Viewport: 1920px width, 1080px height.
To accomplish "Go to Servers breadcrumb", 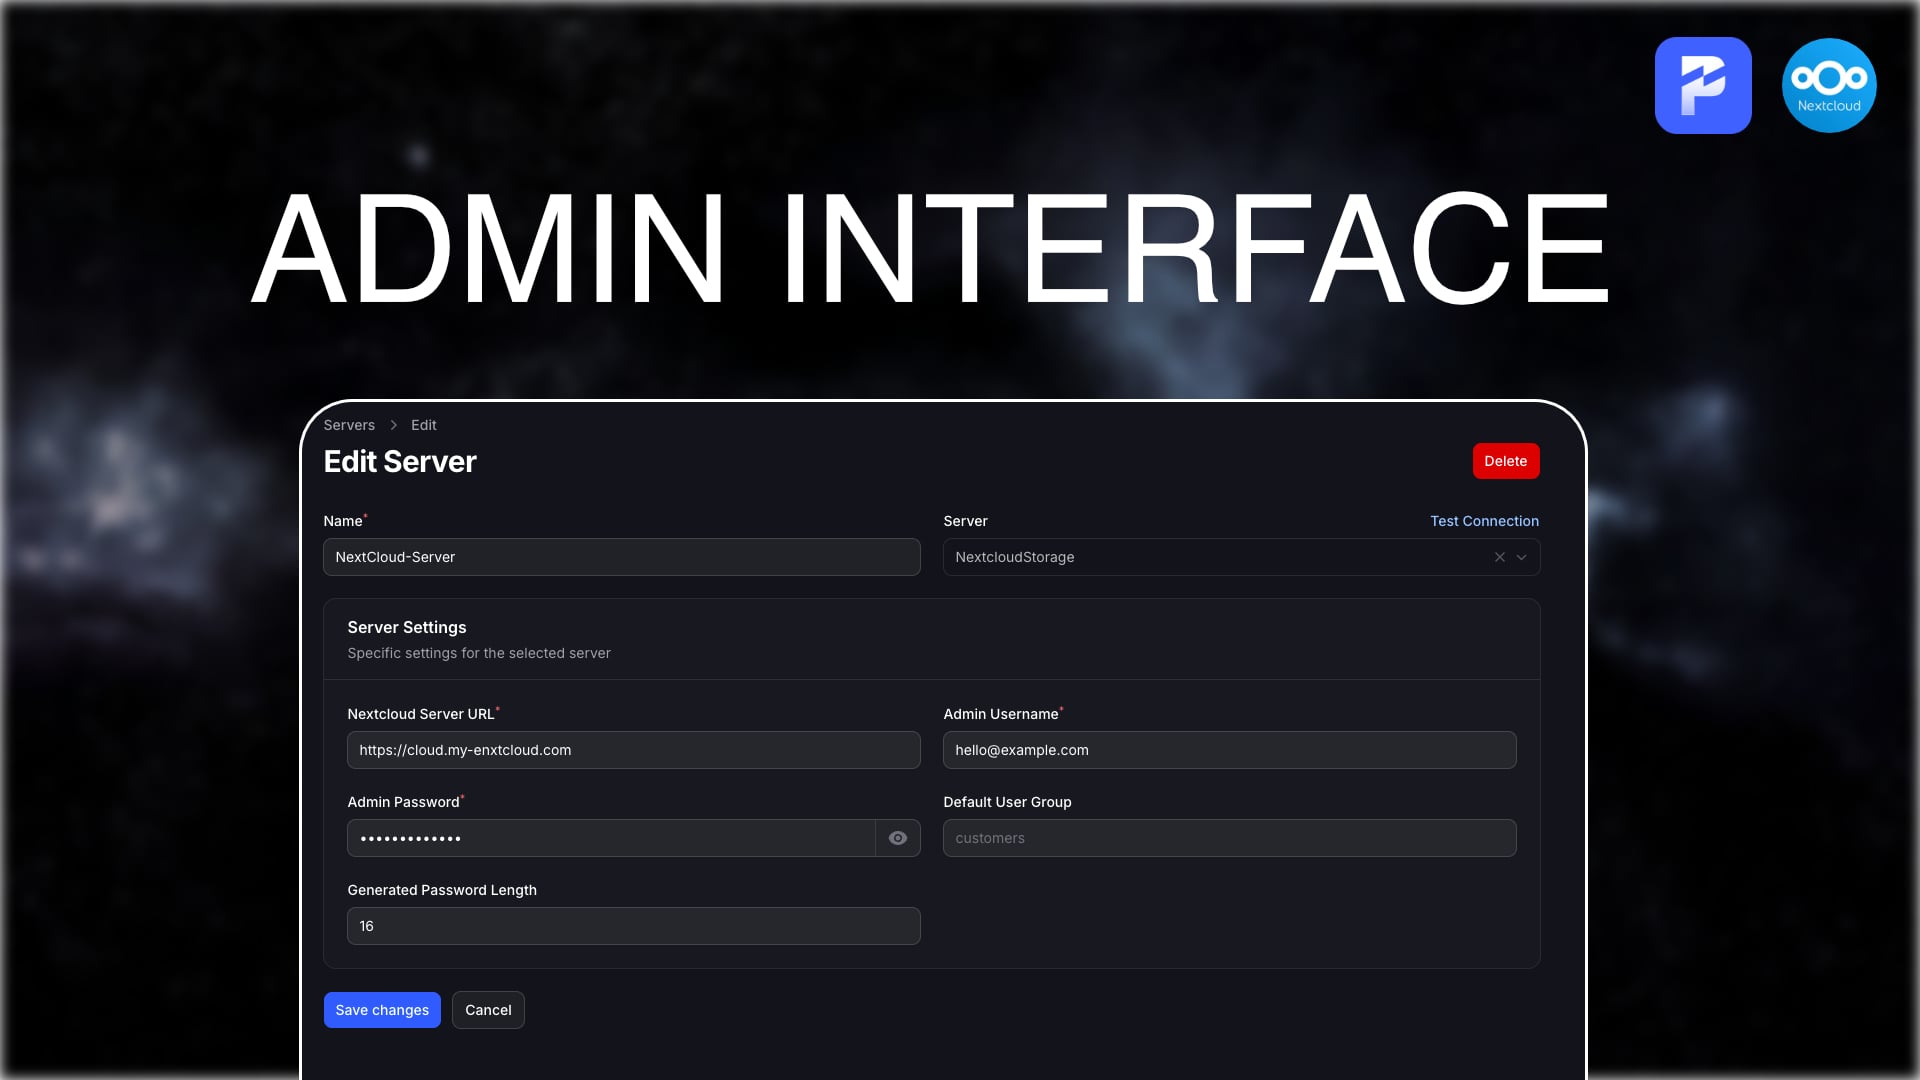I will (349, 425).
